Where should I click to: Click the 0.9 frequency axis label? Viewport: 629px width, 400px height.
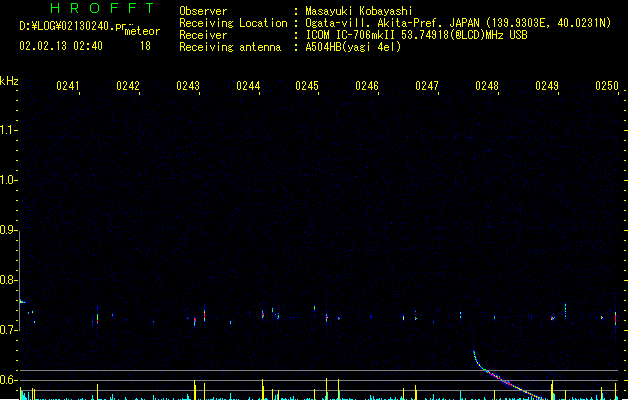[8, 229]
